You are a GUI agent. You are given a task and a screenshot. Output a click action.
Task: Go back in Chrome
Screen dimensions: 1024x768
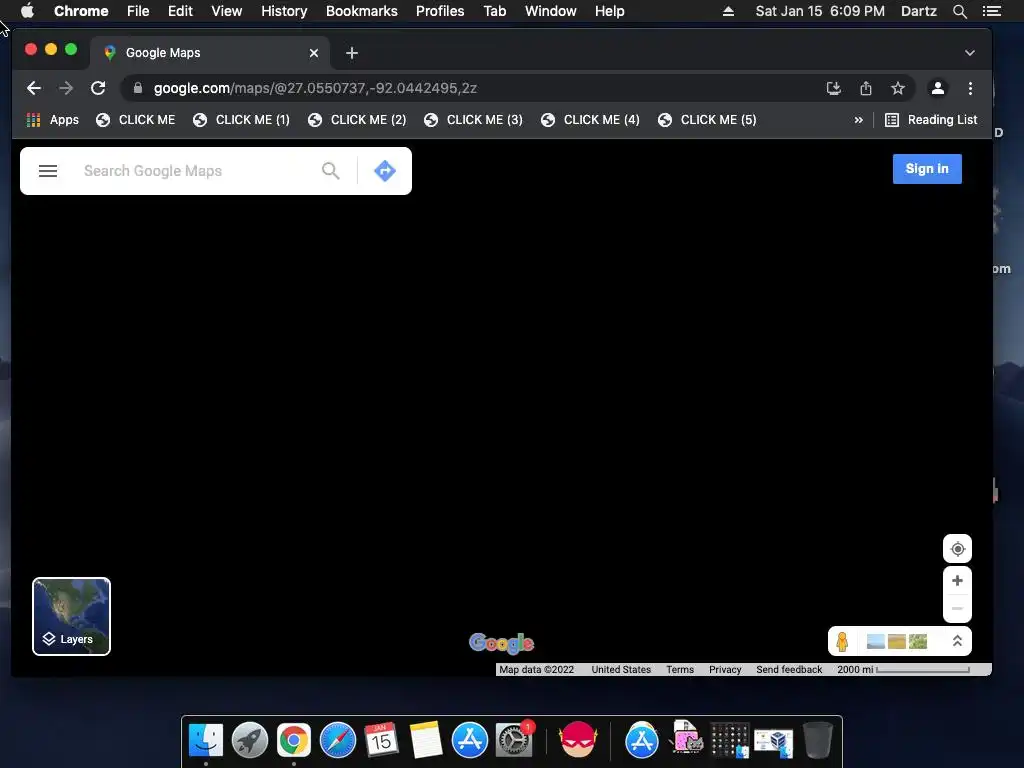pyautogui.click(x=34, y=88)
